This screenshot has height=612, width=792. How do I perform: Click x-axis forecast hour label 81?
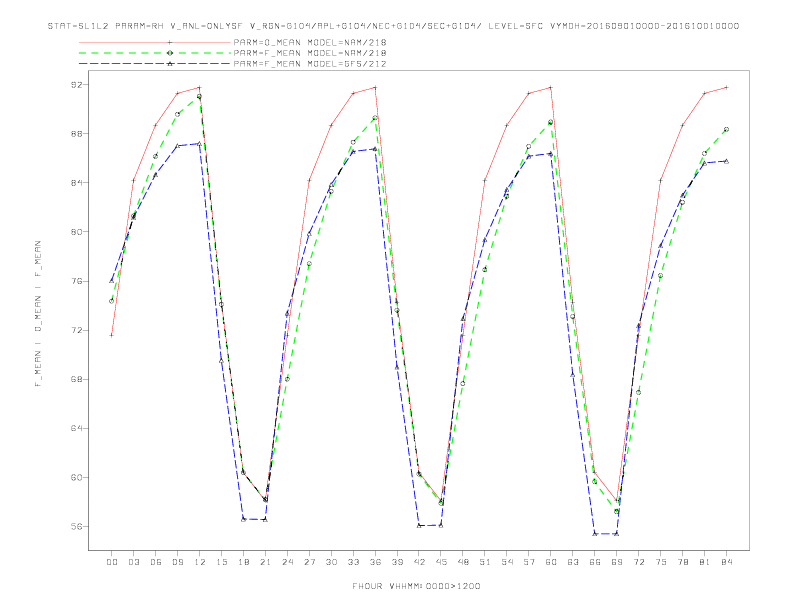pyautogui.click(x=705, y=562)
